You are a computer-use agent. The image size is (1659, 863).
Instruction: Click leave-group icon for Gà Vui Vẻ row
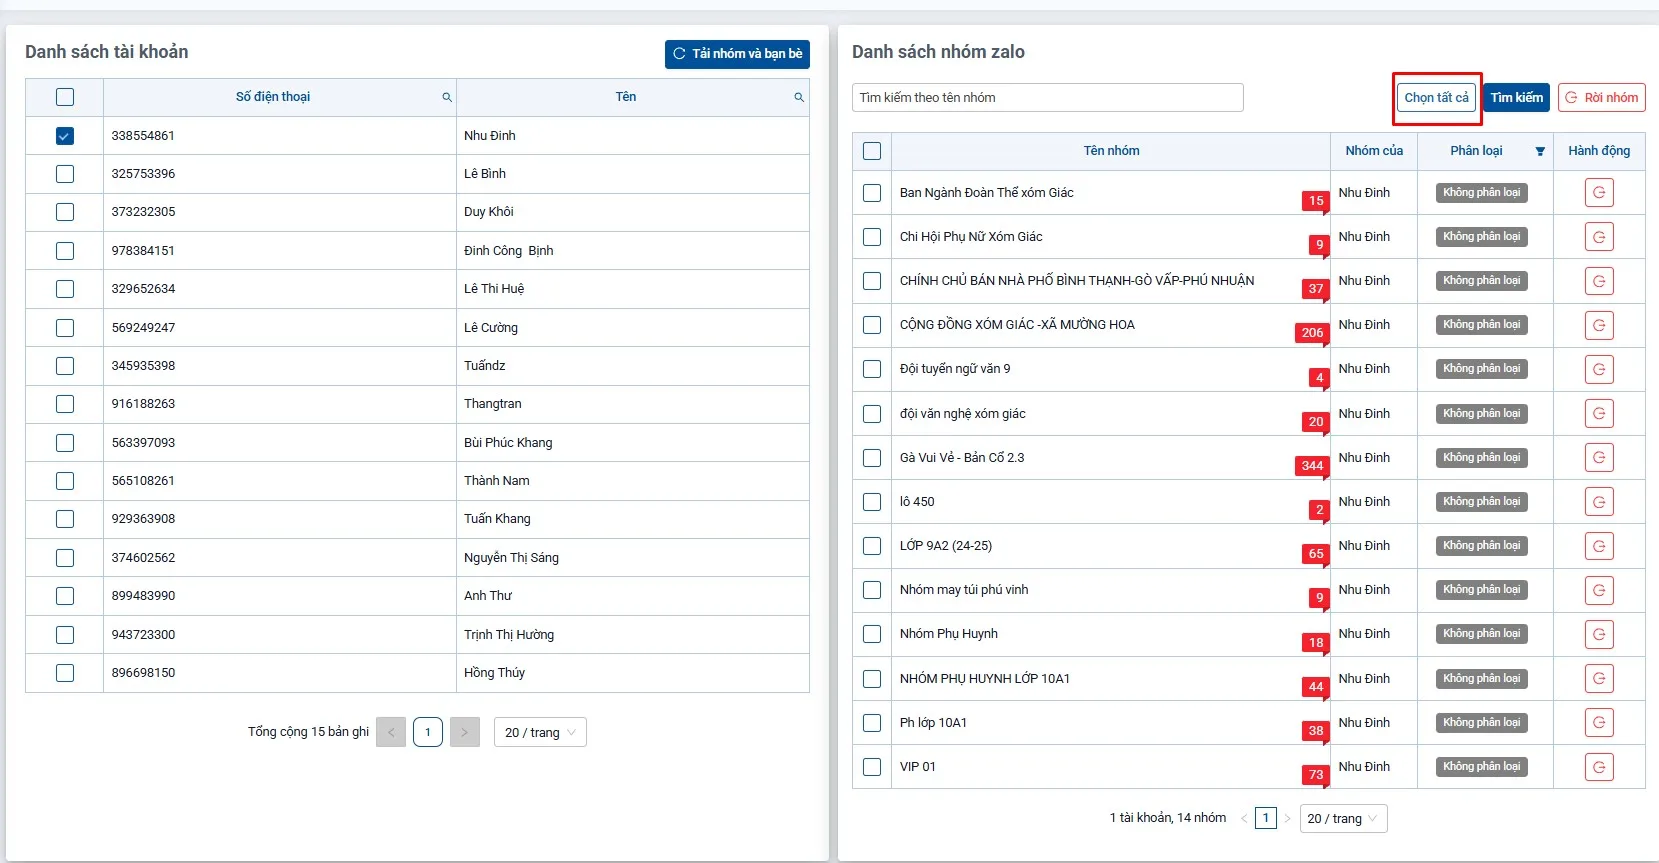[x=1599, y=458]
